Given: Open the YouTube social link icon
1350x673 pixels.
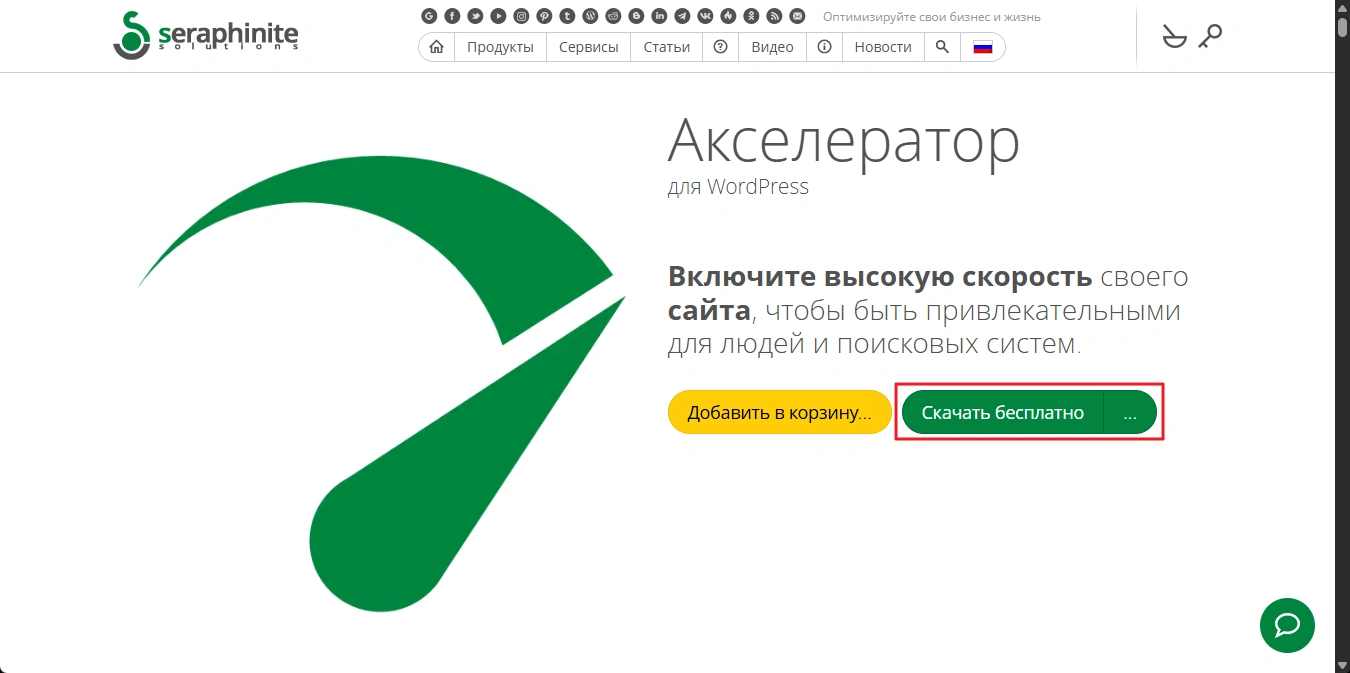Looking at the screenshot, I should coord(498,16).
